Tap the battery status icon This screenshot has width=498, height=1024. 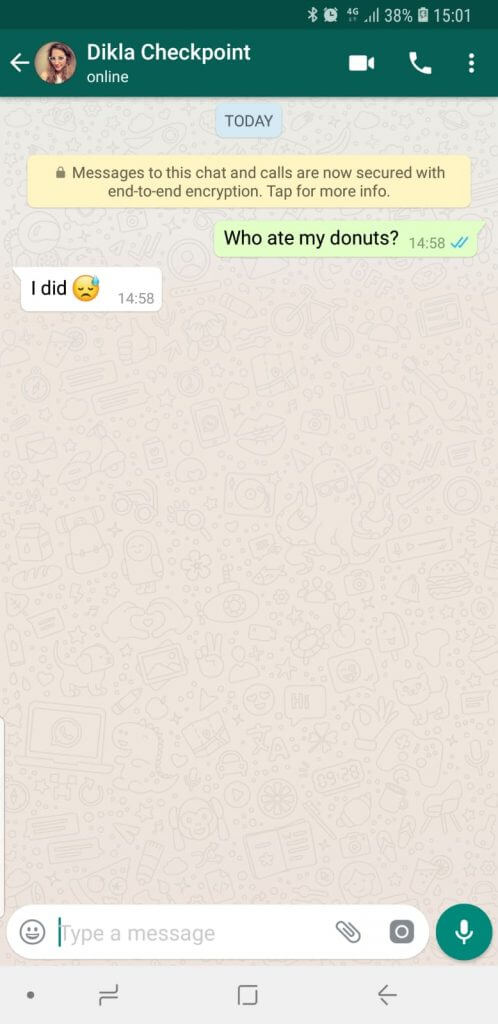pos(422,15)
